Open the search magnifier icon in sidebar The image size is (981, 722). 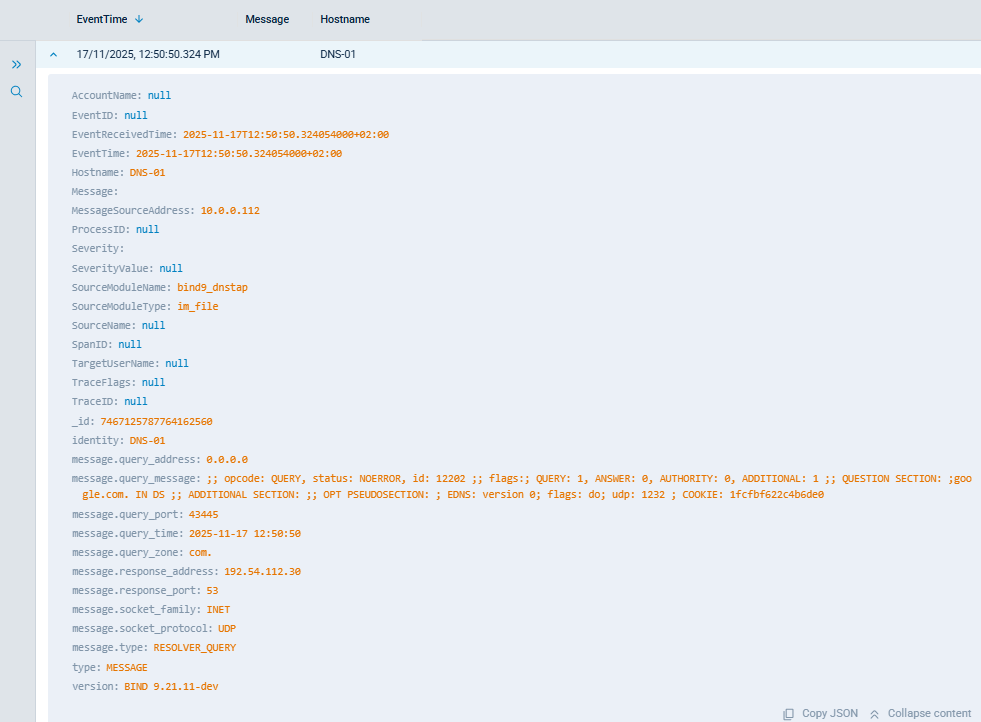point(16,92)
